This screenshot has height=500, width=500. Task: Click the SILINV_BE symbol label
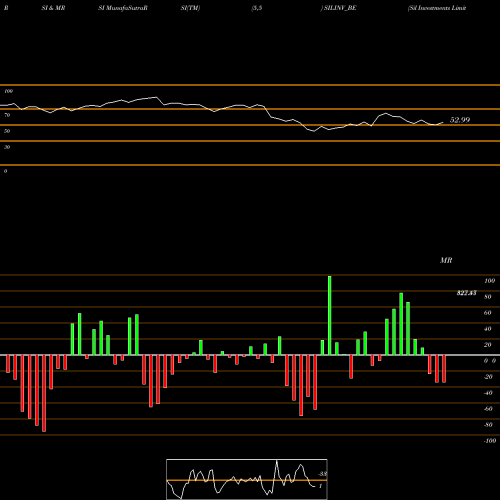[339, 8]
